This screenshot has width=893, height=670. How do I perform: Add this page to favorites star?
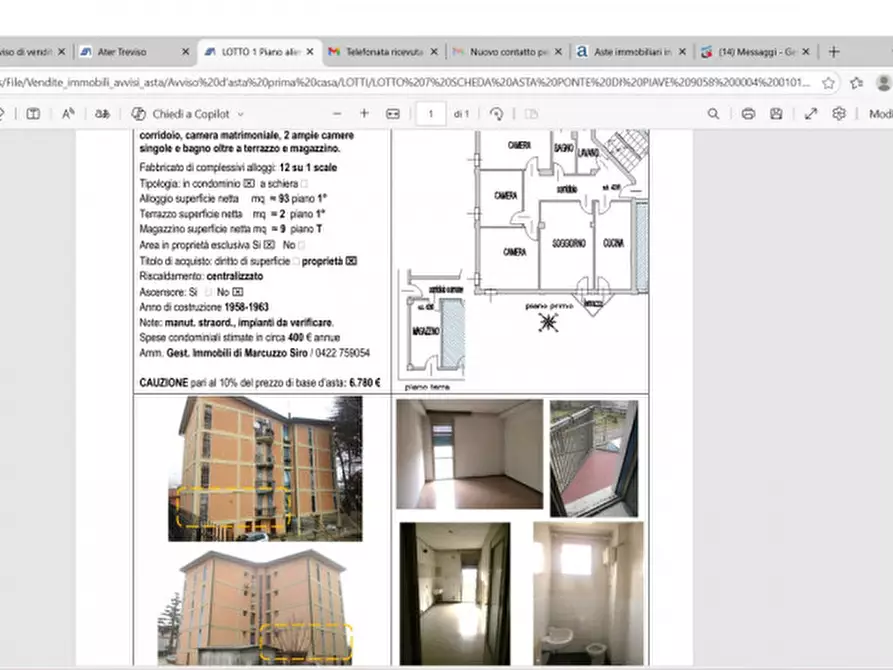pyautogui.click(x=828, y=82)
